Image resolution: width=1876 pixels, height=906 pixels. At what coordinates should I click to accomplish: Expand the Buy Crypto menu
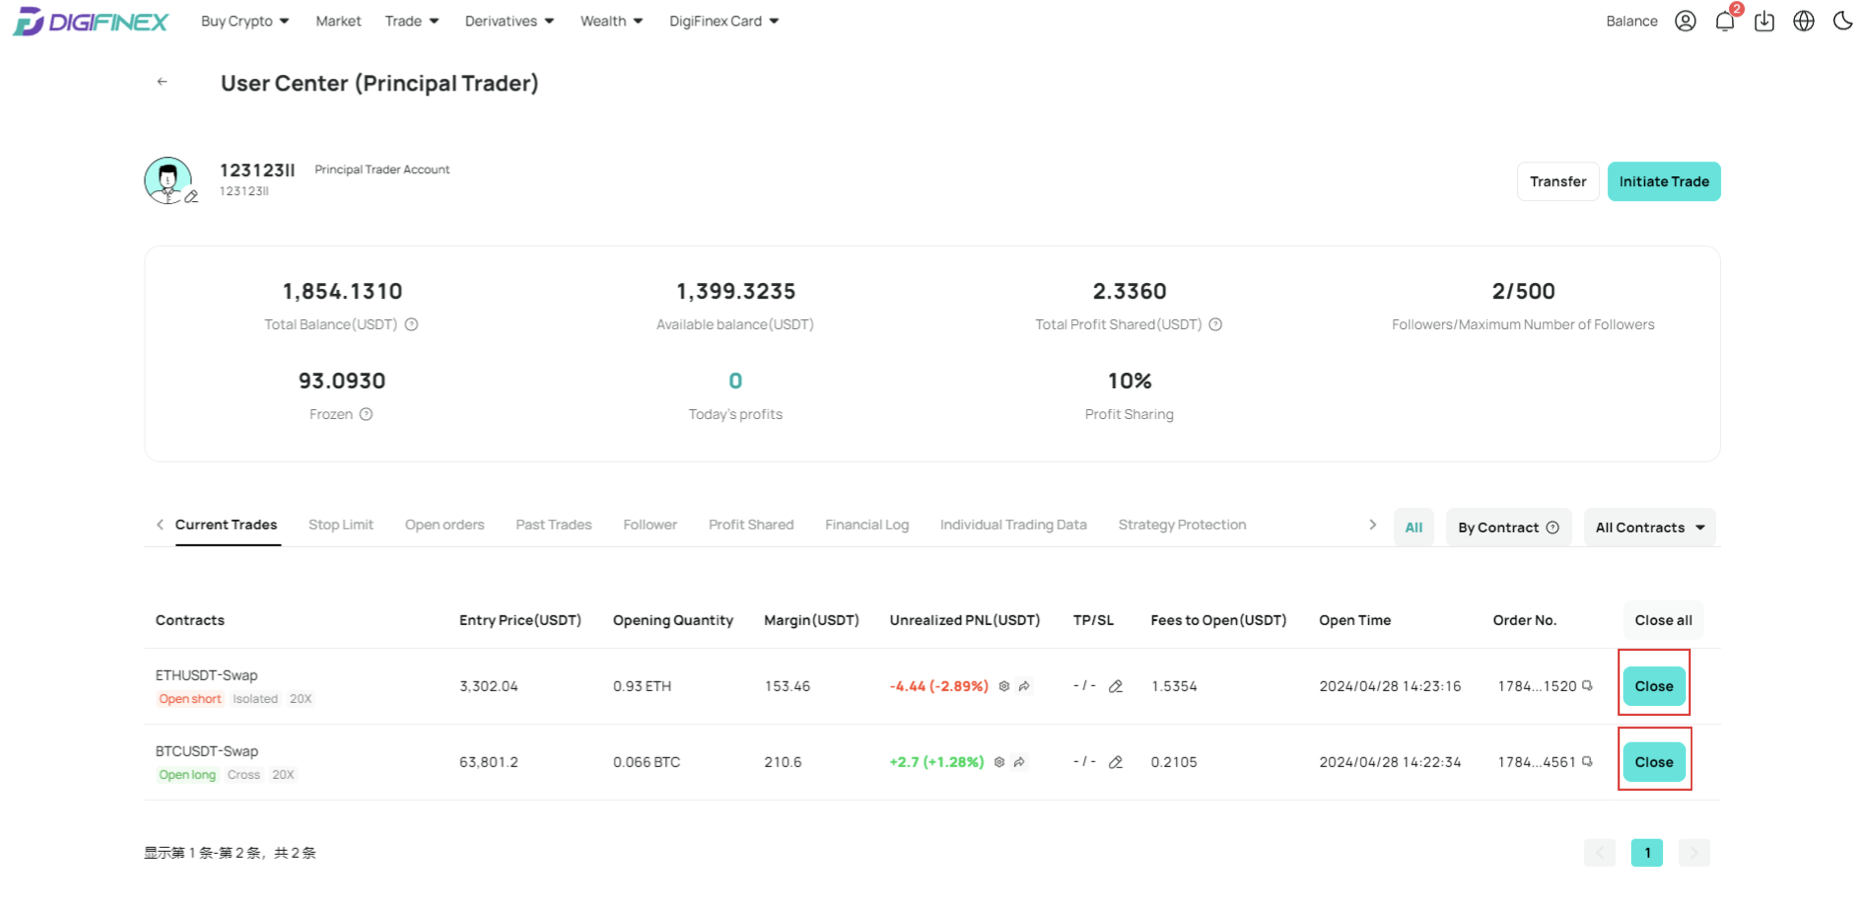pos(245,21)
